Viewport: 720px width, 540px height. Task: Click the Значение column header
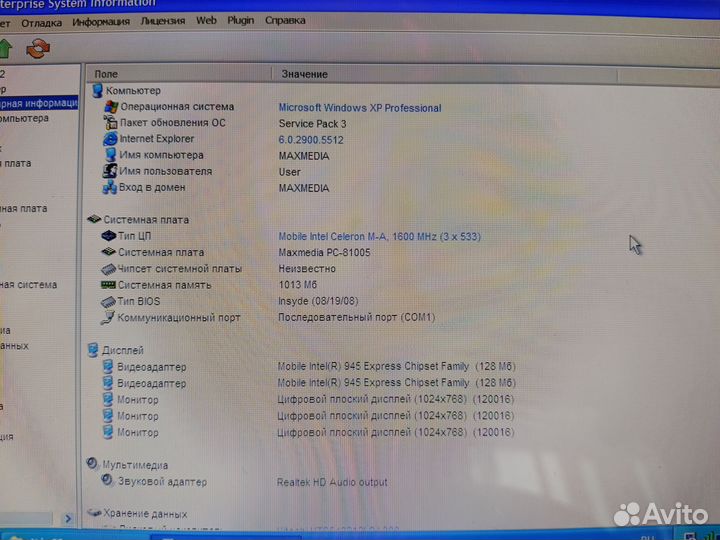coord(304,74)
